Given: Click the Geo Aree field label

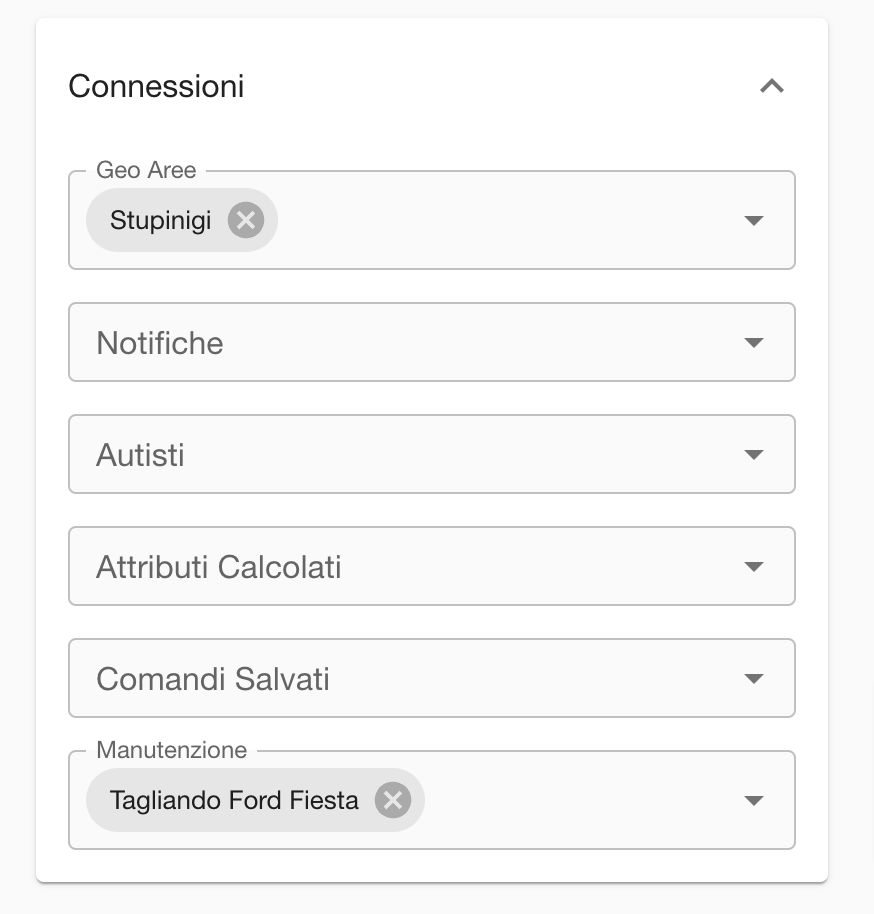Looking at the screenshot, I should (146, 170).
